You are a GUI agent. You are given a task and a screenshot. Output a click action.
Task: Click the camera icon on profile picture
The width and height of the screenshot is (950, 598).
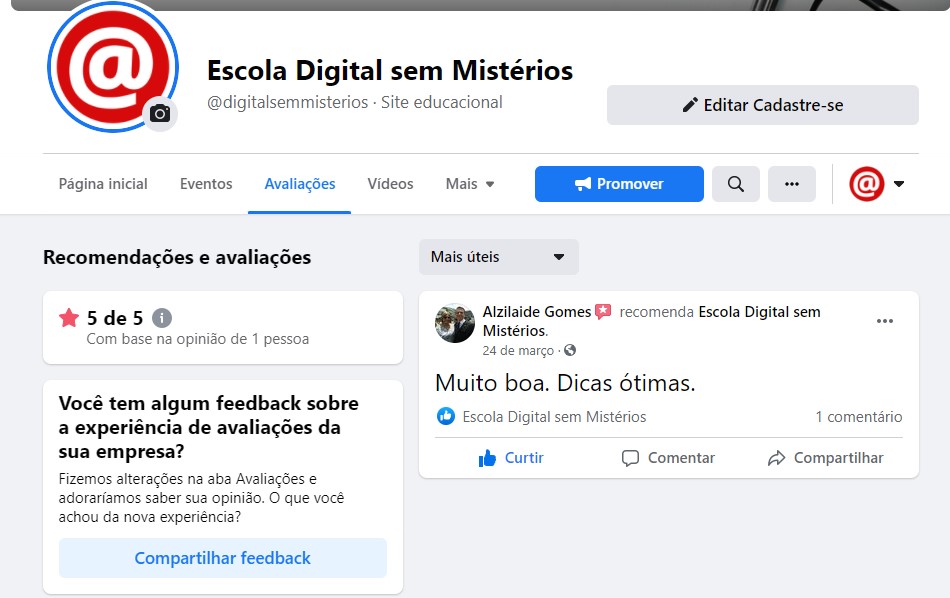160,113
